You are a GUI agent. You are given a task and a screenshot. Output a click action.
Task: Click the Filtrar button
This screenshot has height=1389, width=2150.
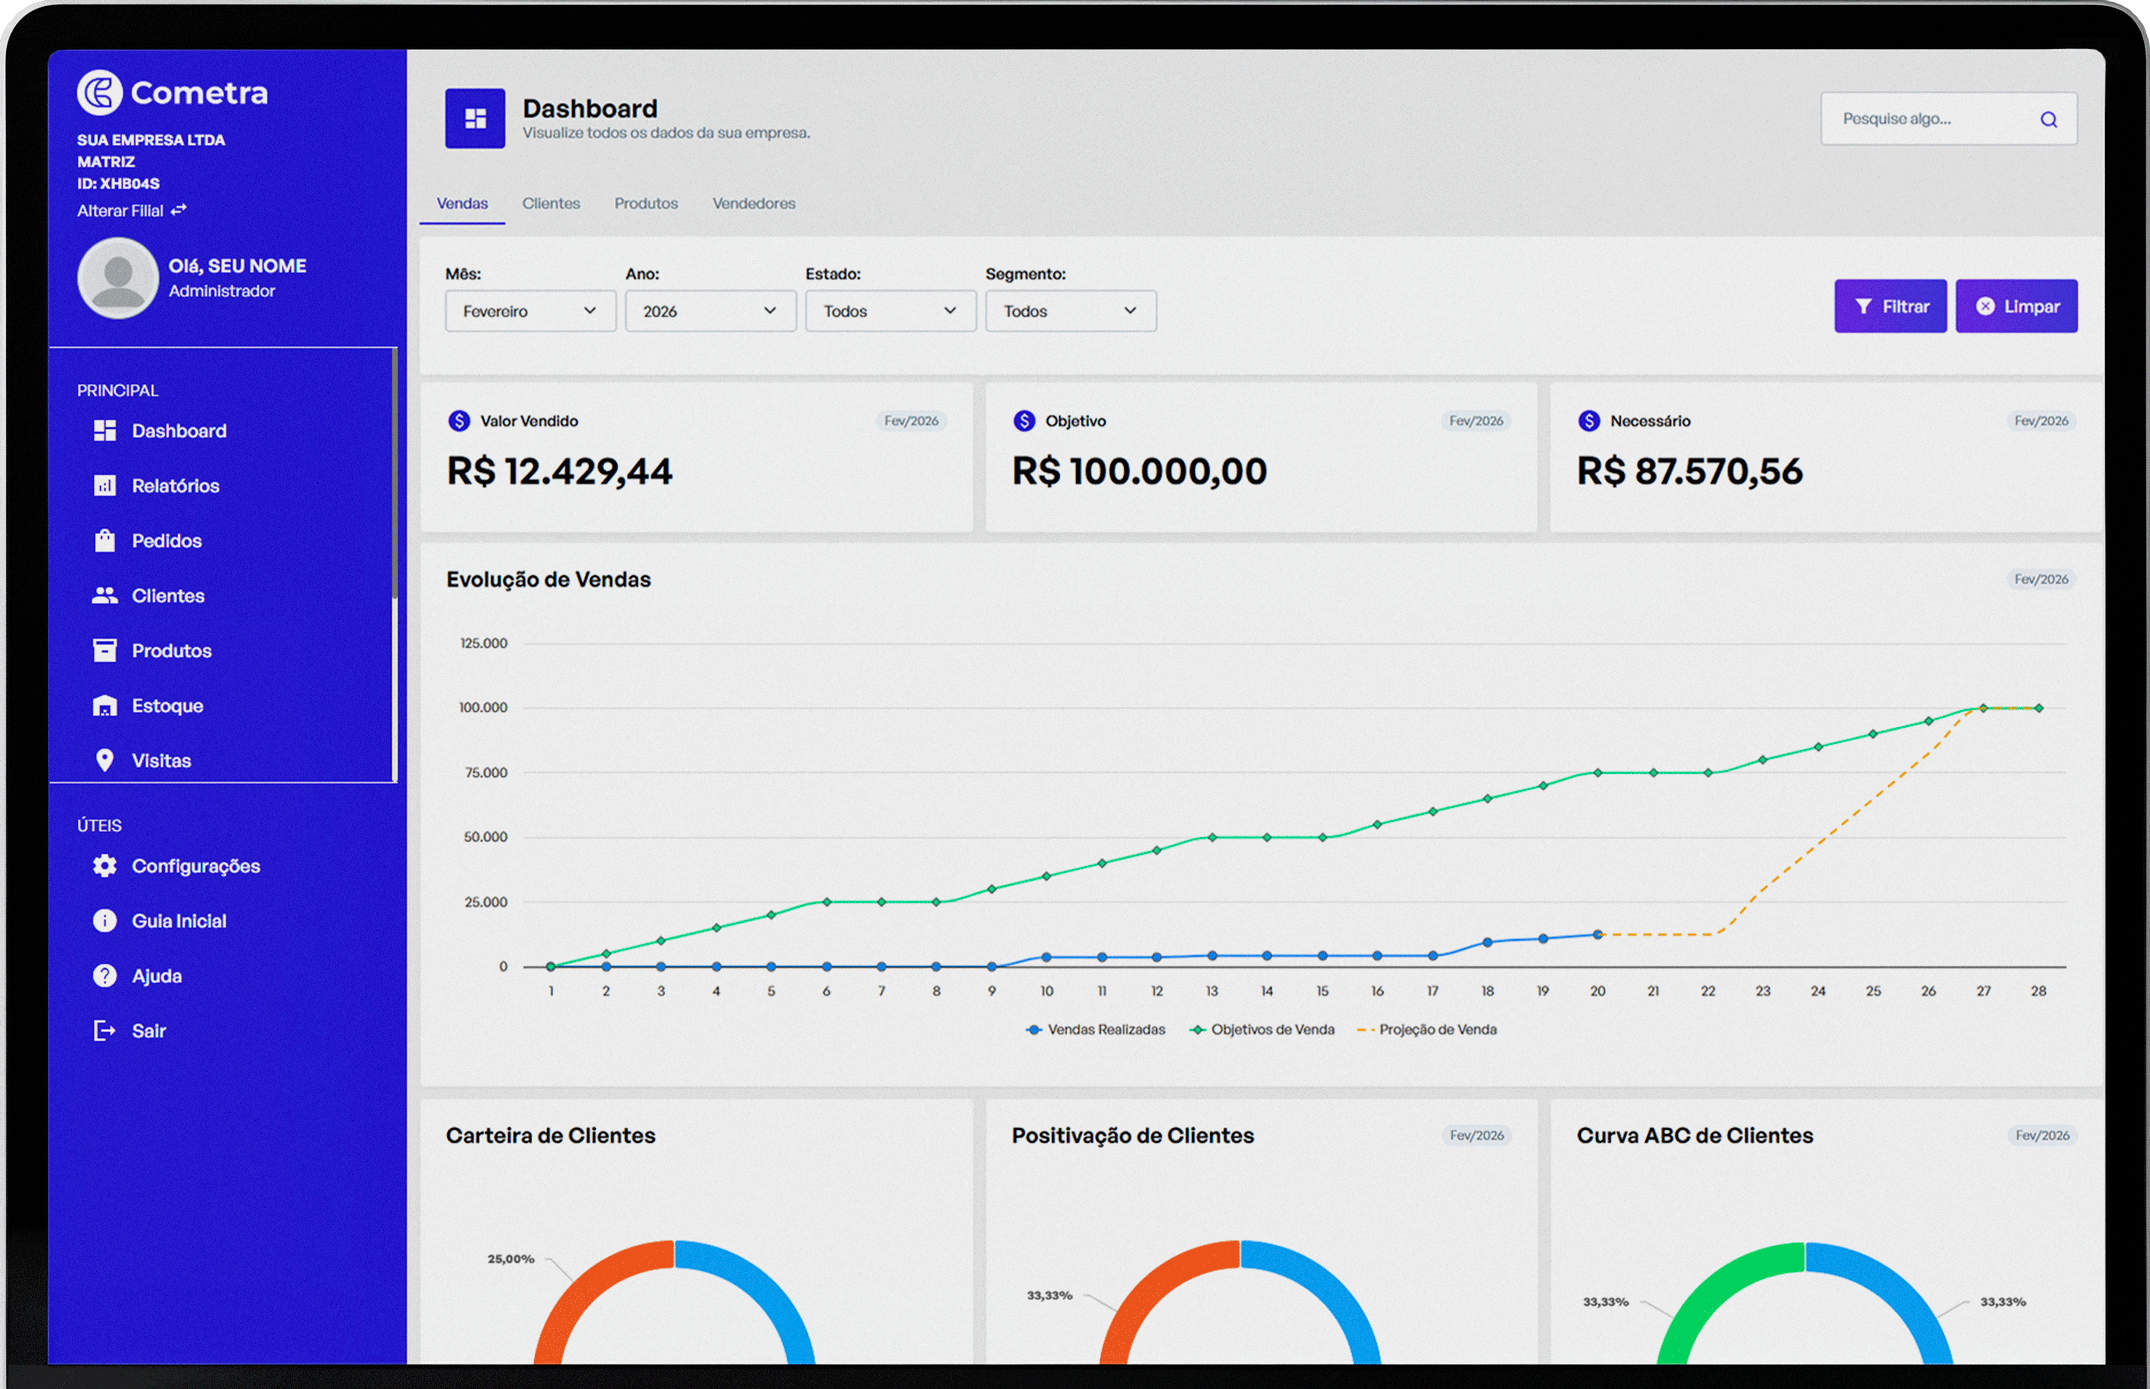tap(1890, 306)
